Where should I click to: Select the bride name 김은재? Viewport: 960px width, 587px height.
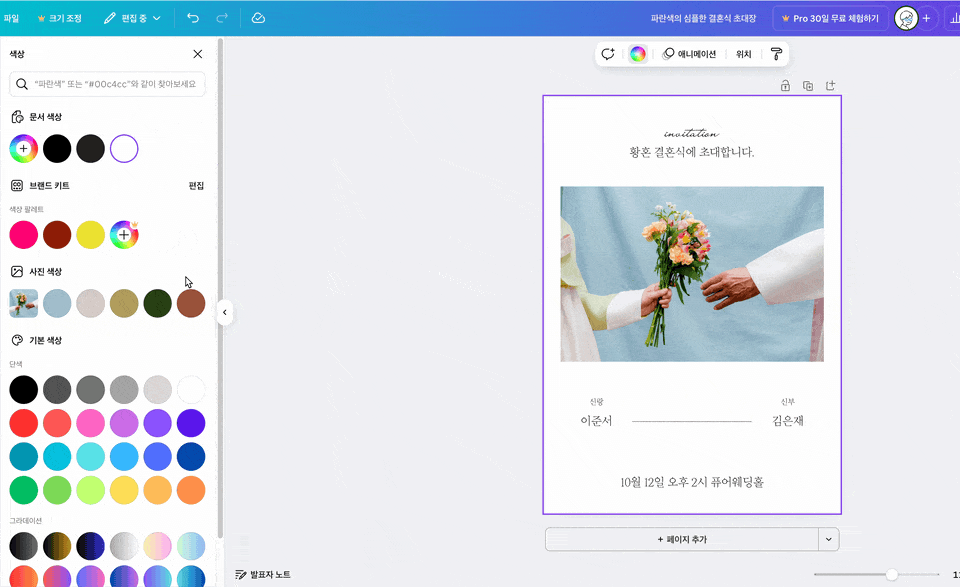tap(788, 421)
